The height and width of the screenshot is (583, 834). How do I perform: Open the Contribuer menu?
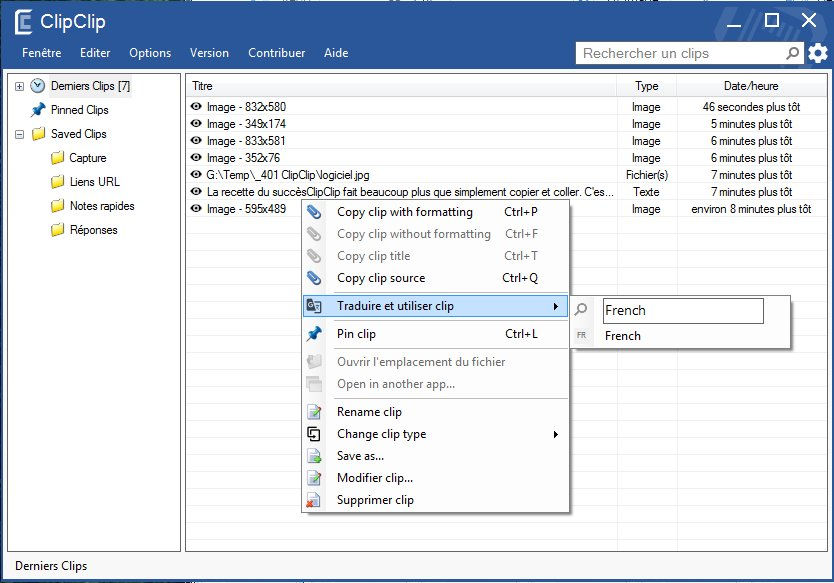[277, 53]
